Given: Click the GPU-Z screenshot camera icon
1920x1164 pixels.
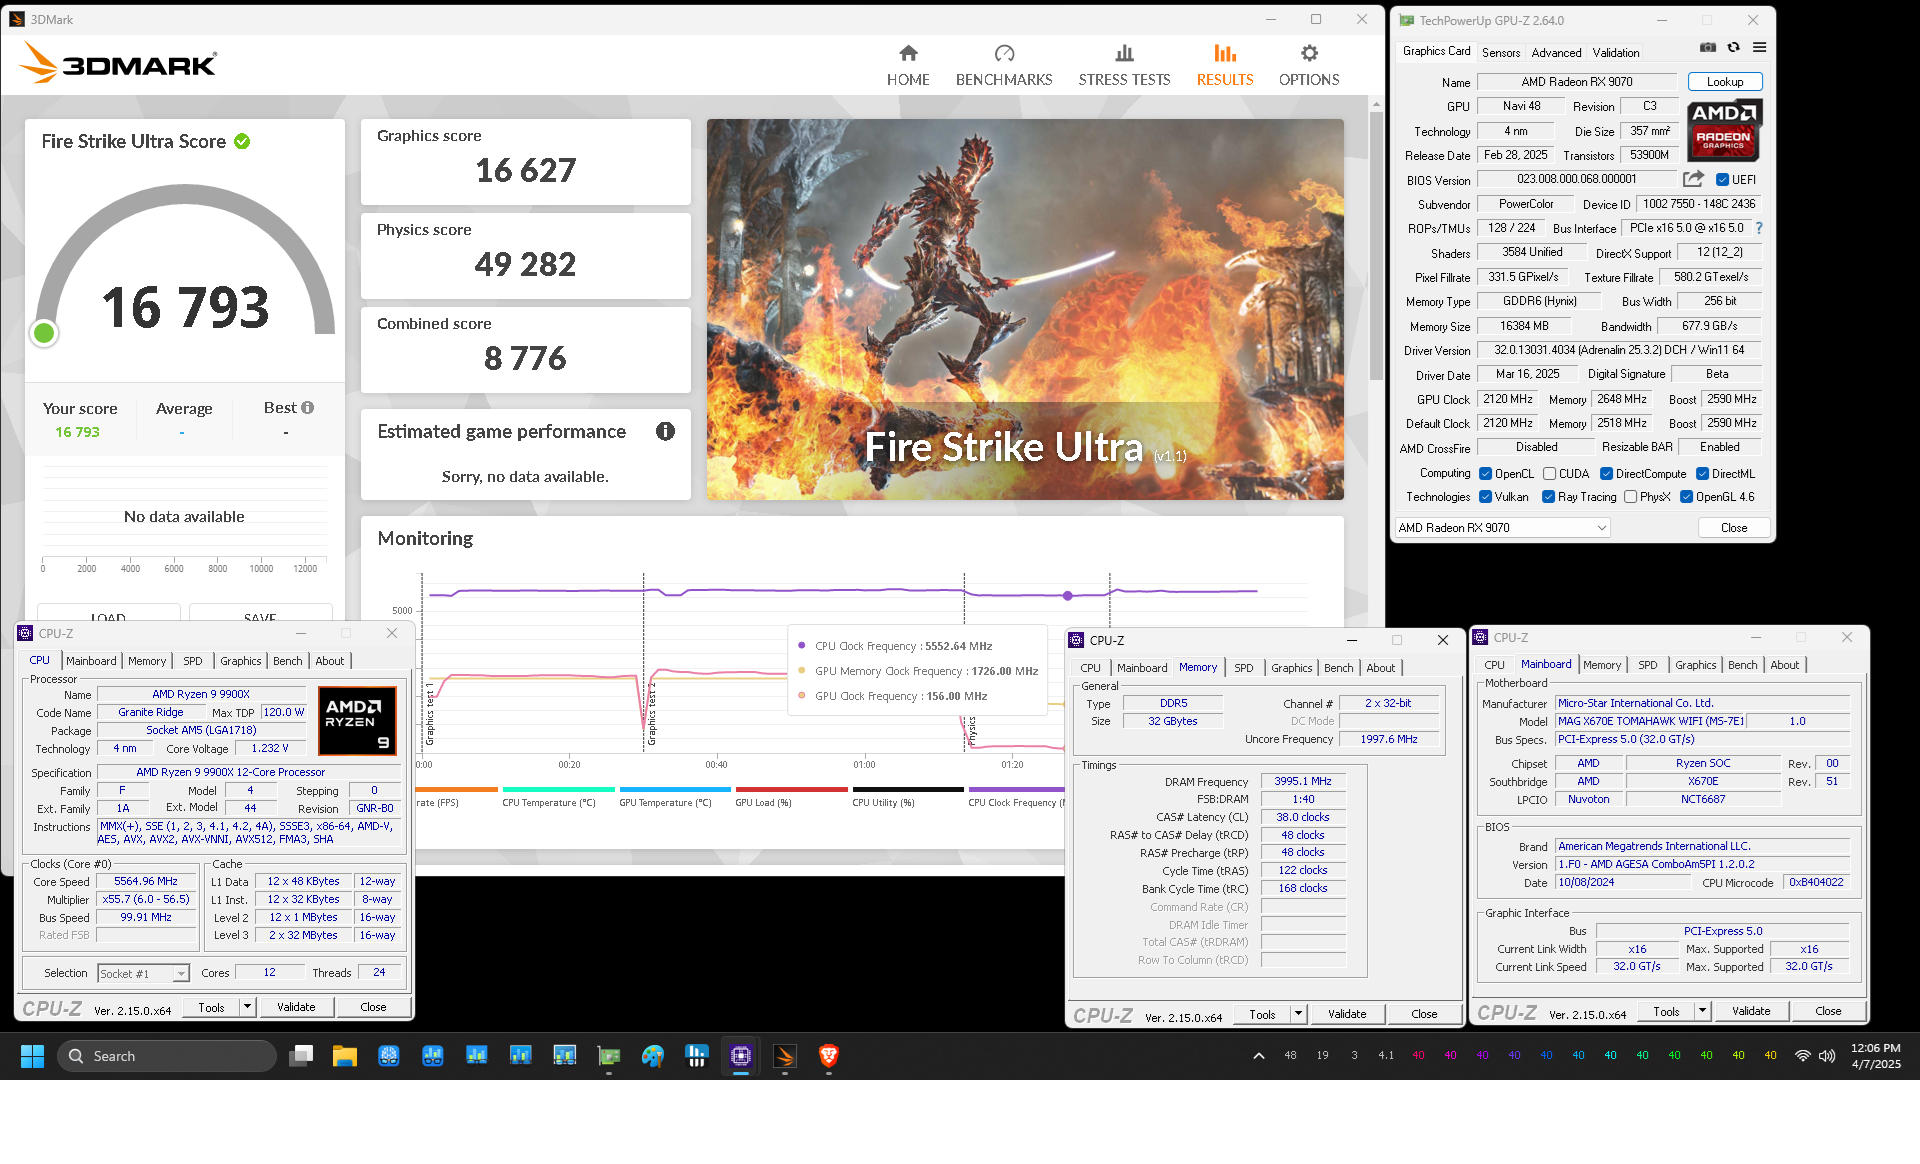Looking at the screenshot, I should coord(1708,48).
